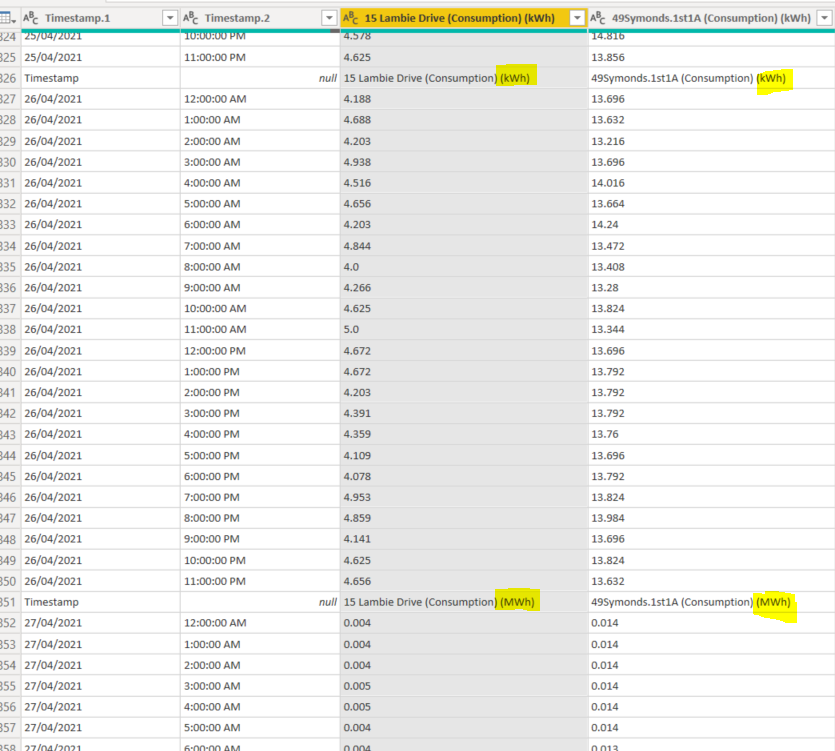This screenshot has width=835, height=751.
Task: Click the value 4.109
Action: [x=357, y=455]
